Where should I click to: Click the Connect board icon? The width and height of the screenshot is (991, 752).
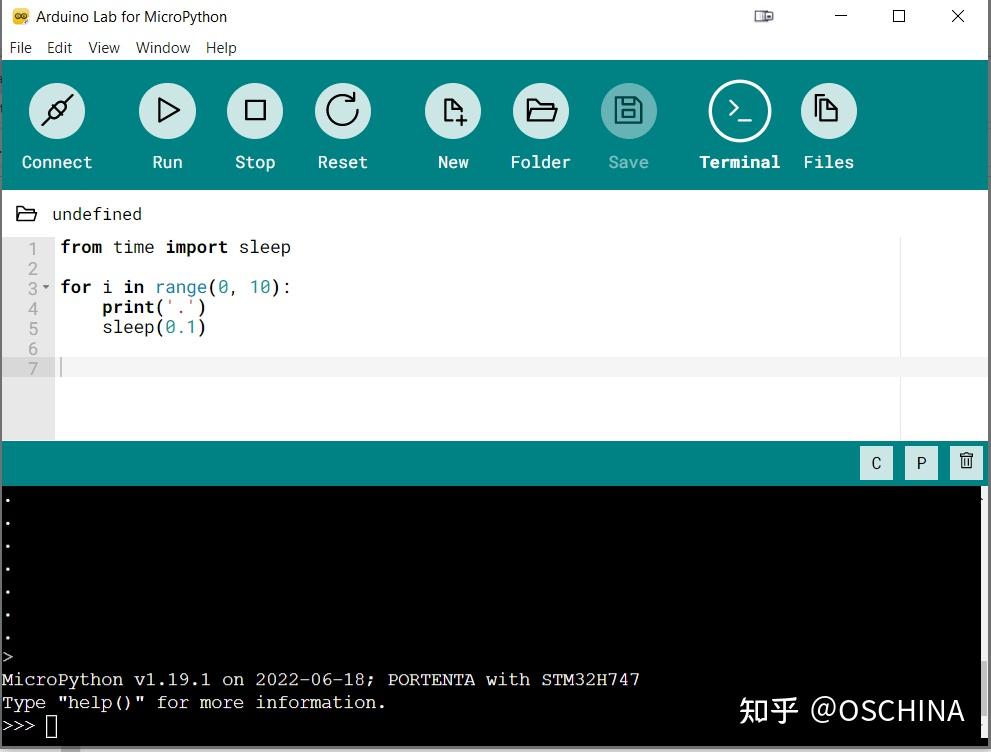[57, 111]
